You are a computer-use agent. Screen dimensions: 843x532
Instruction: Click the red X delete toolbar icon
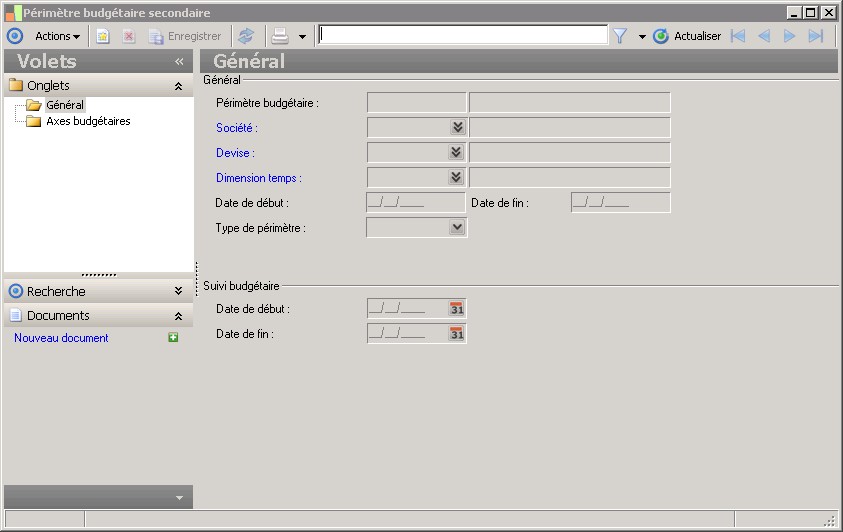[x=128, y=36]
